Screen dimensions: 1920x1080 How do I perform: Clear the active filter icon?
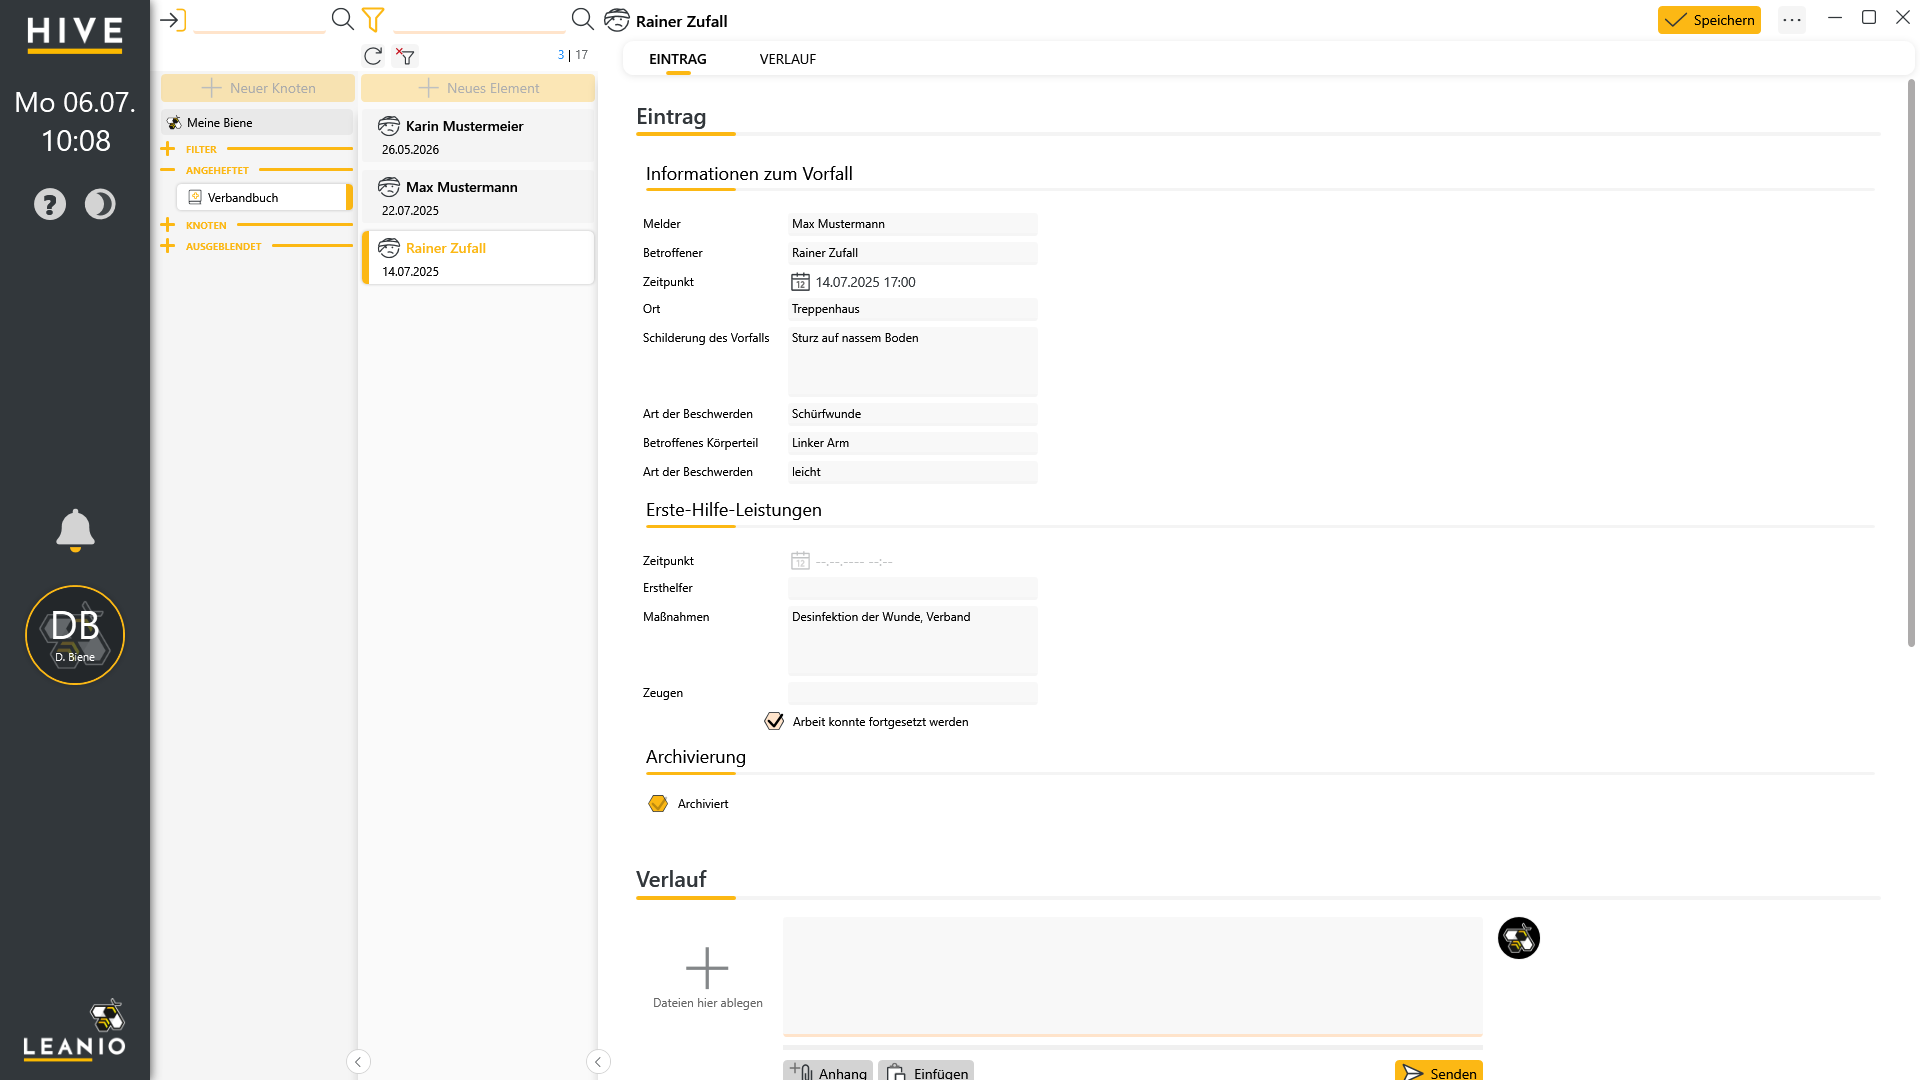[405, 56]
